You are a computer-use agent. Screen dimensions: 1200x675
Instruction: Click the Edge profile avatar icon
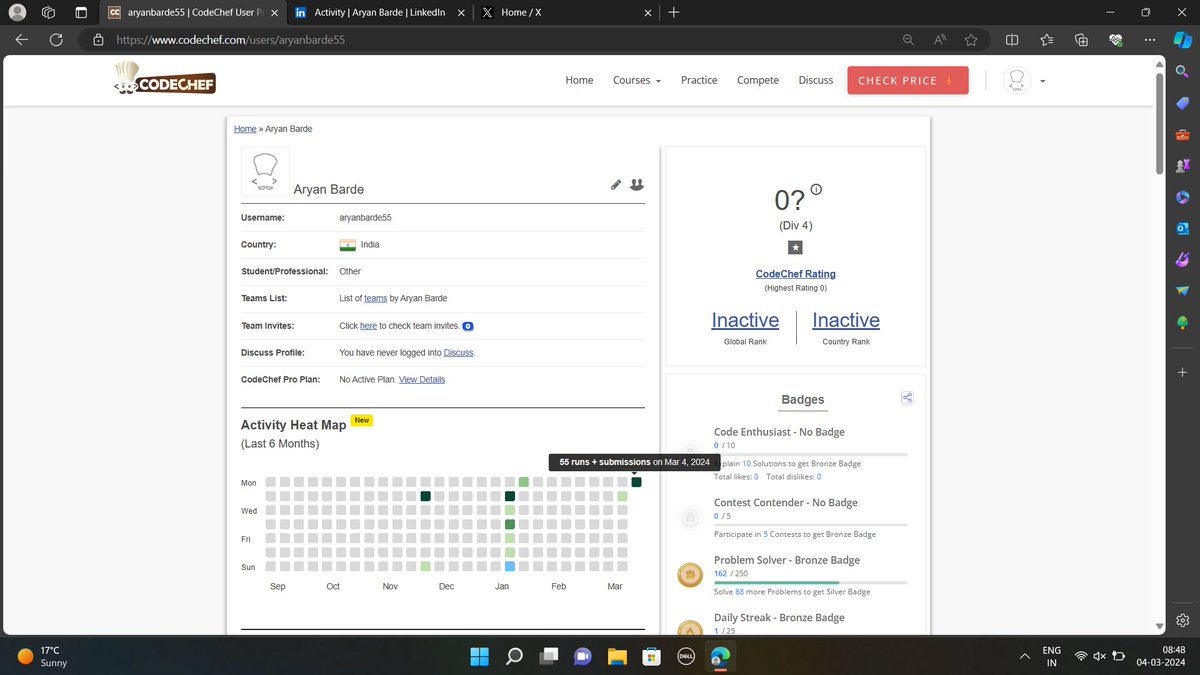18,13
